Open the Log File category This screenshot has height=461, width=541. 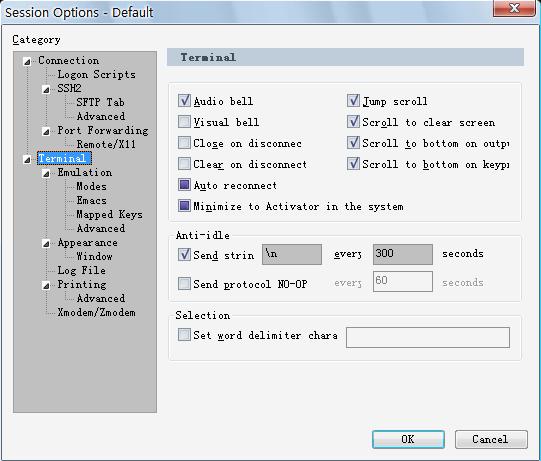[x=81, y=270]
